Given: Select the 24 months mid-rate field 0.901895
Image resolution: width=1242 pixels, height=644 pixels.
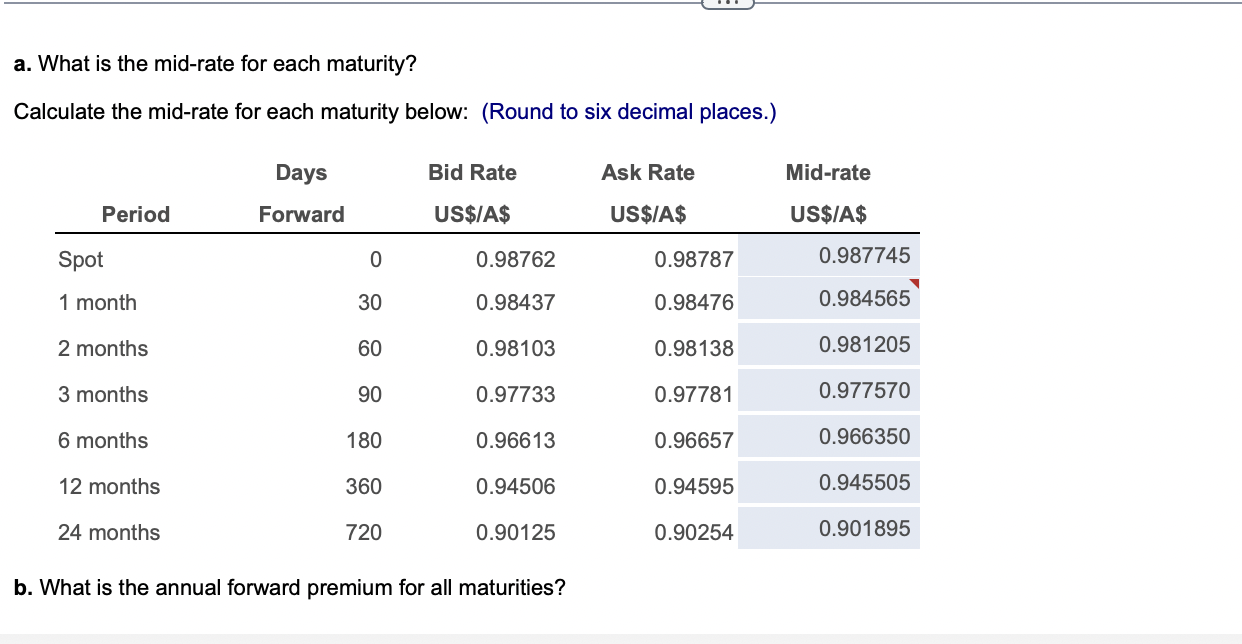Looking at the screenshot, I should pyautogui.click(x=829, y=529).
